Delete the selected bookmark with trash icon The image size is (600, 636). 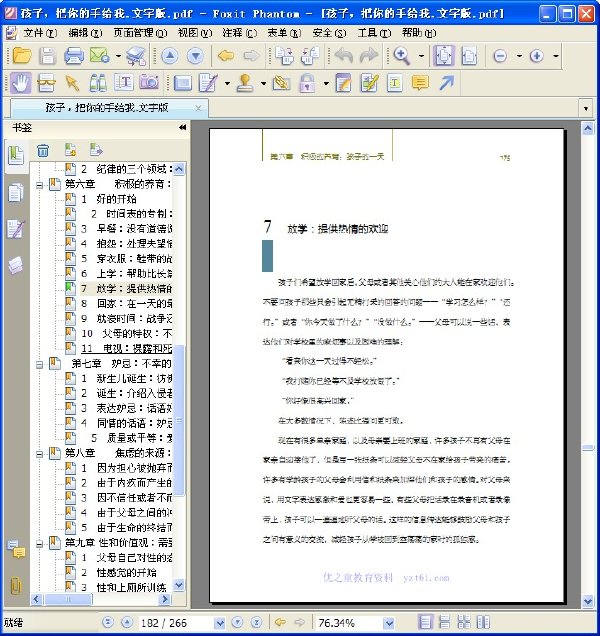pos(43,150)
